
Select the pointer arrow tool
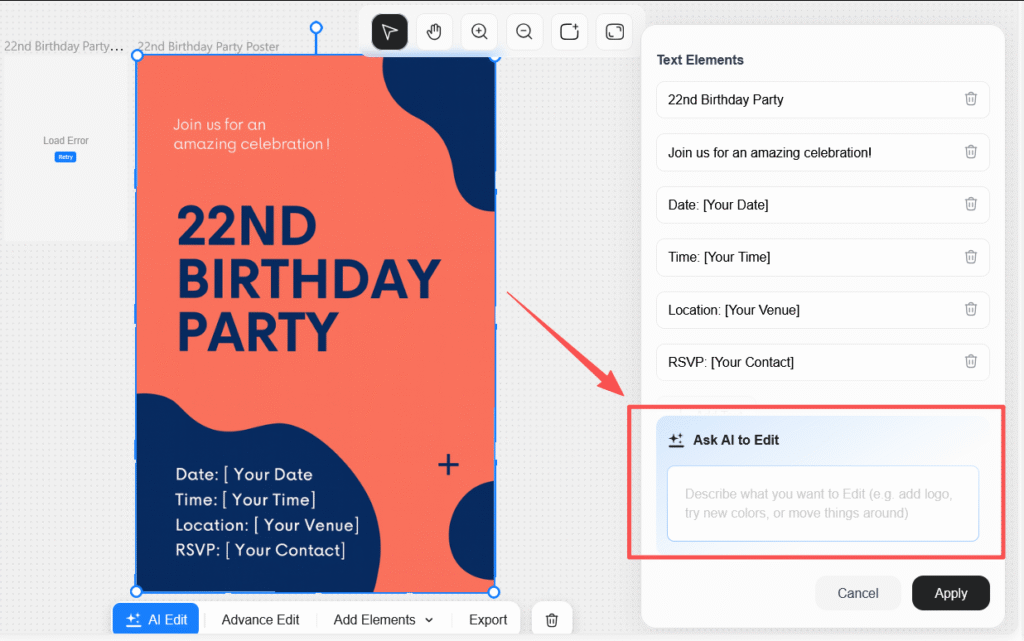tap(390, 32)
